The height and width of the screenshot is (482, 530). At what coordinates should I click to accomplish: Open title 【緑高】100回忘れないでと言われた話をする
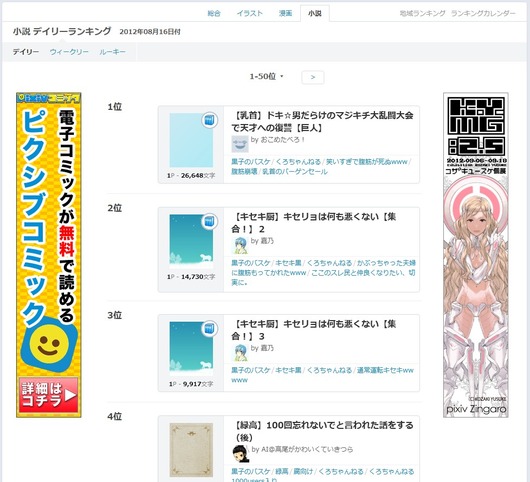click(323, 431)
